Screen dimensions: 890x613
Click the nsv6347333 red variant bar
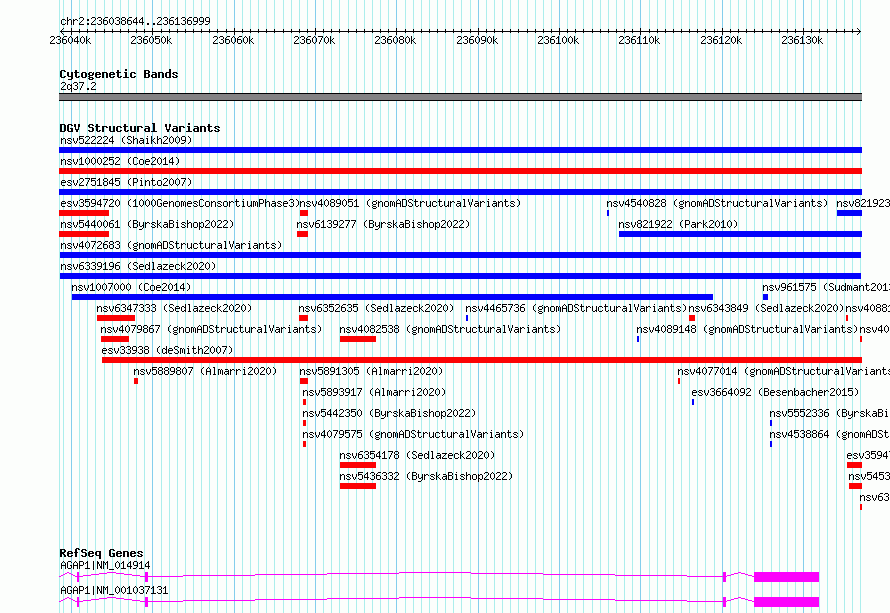pos(116,318)
